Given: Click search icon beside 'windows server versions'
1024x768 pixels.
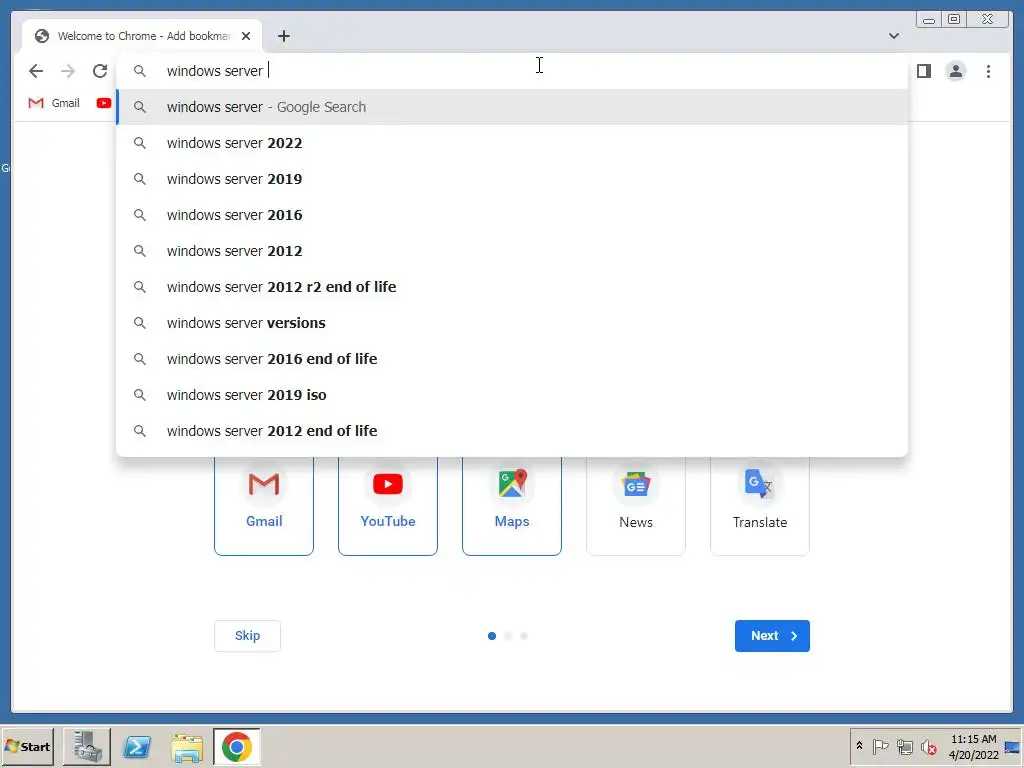Looking at the screenshot, I should click(140, 323).
